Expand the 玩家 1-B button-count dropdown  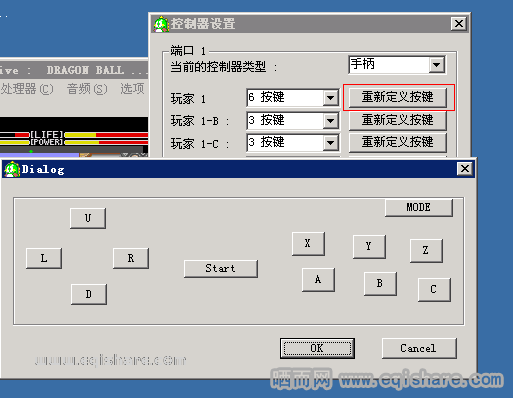point(330,121)
